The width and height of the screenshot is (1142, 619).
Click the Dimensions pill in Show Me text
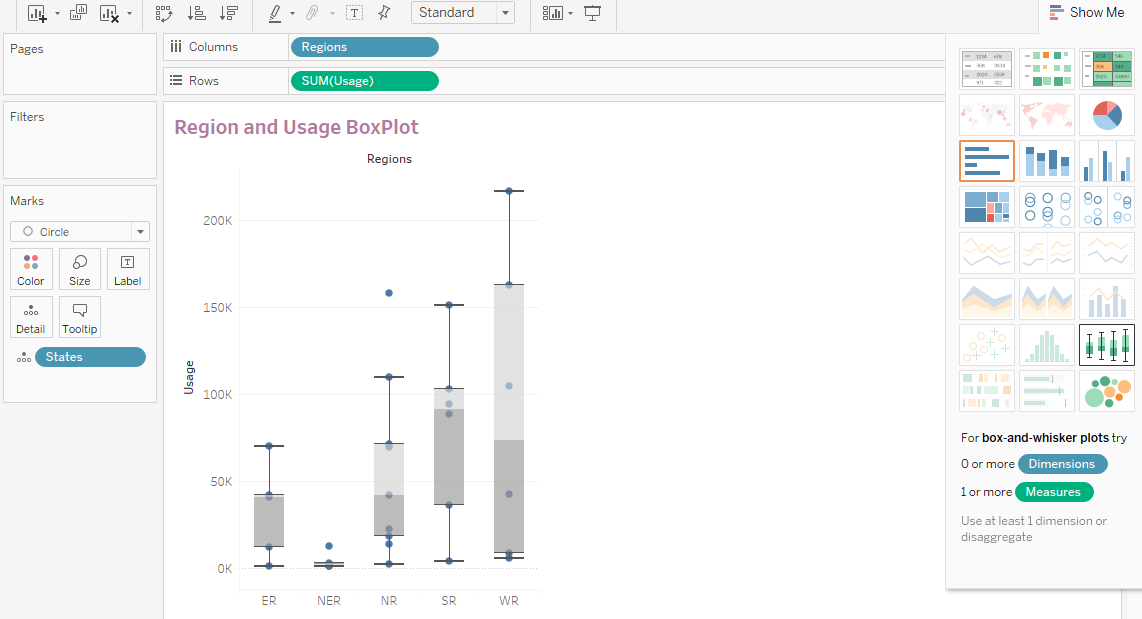[1062, 464]
